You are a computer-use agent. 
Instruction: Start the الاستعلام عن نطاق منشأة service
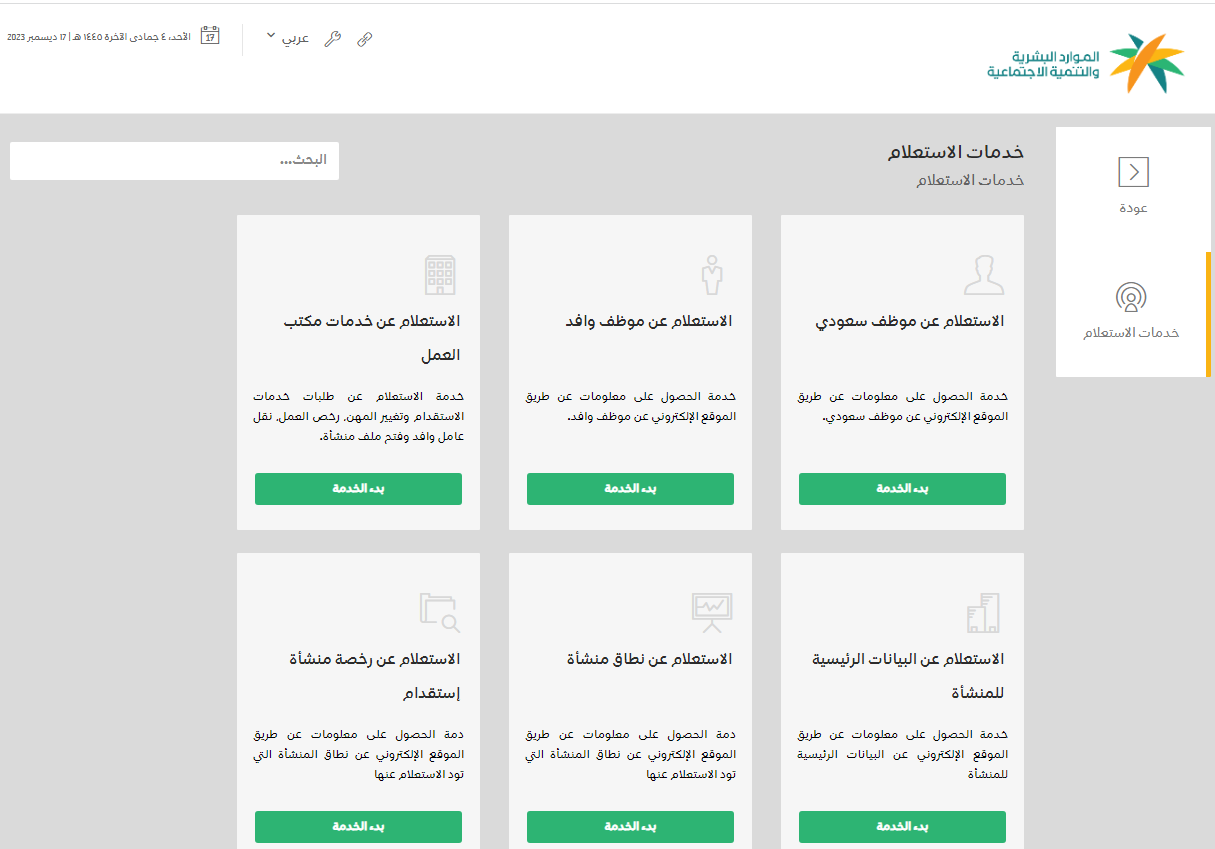coord(630,827)
